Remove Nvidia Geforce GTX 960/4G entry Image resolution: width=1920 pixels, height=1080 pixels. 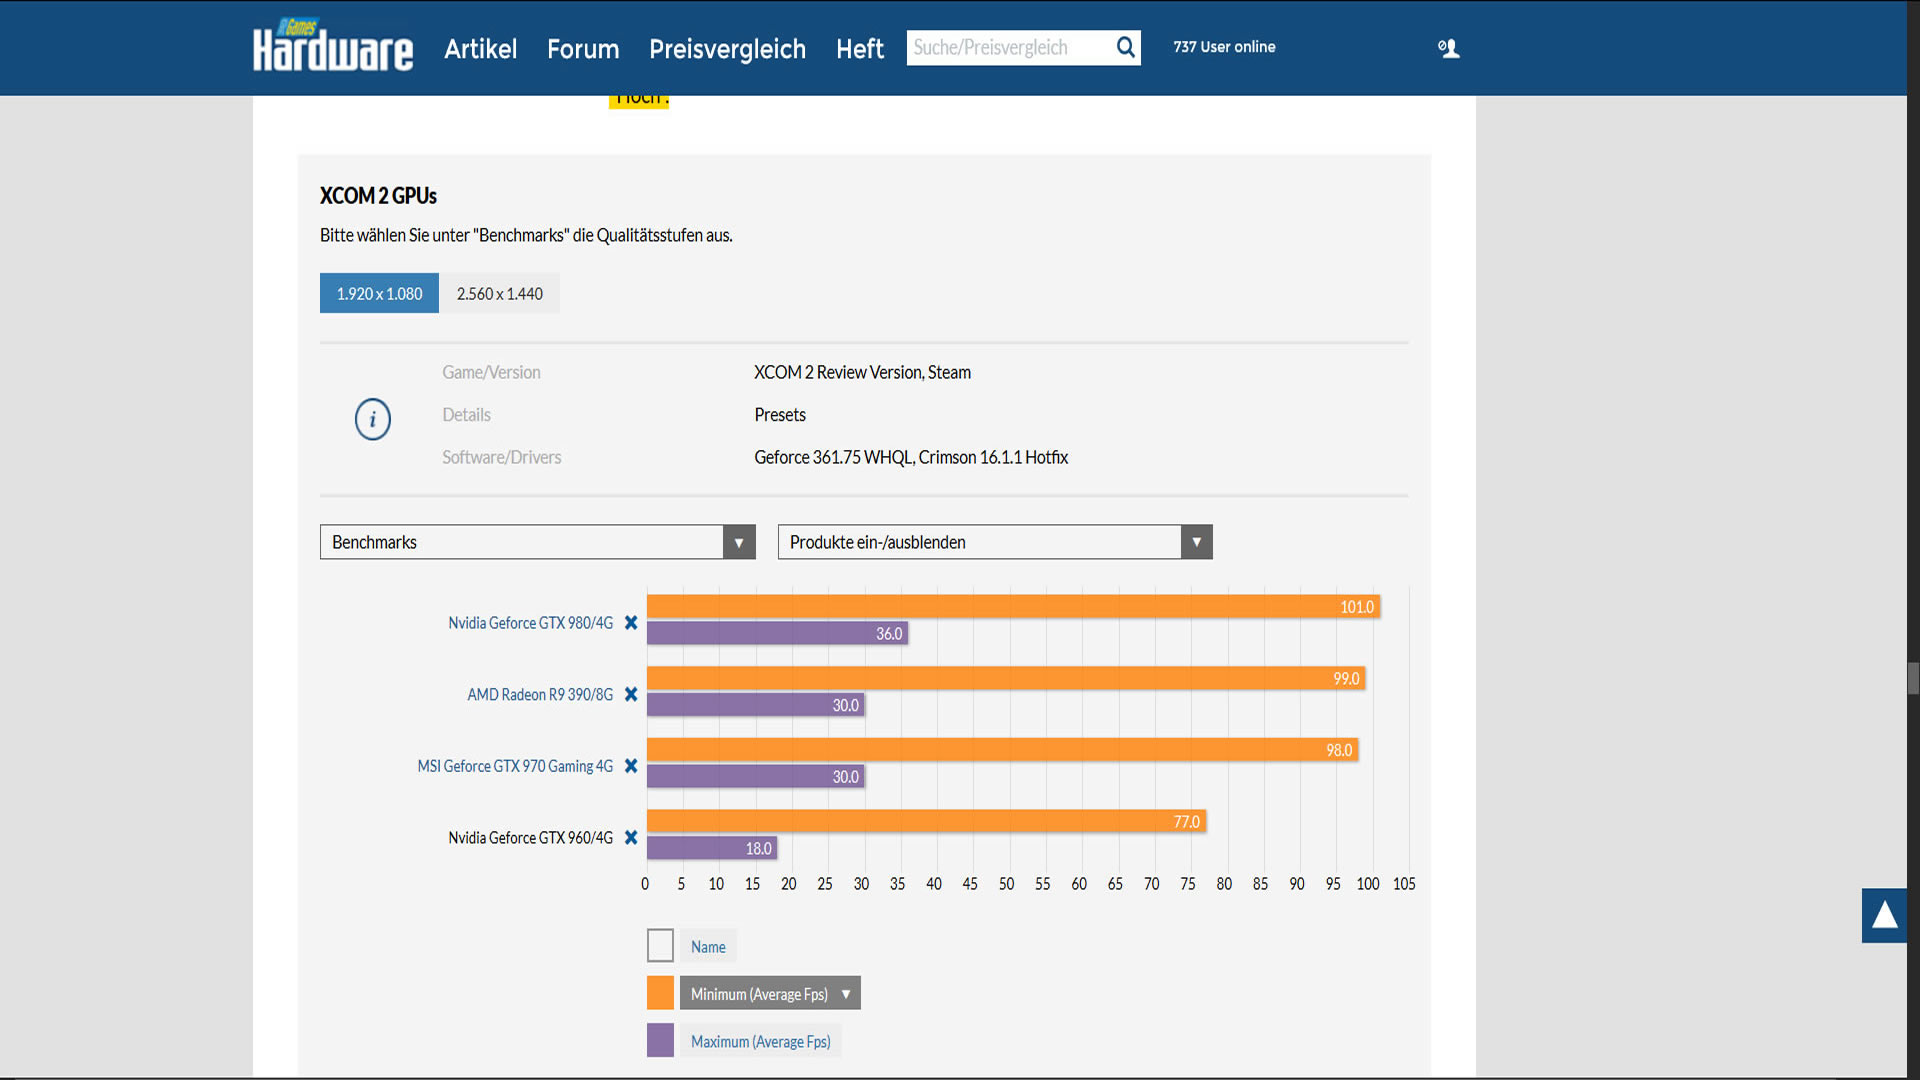coord(631,838)
